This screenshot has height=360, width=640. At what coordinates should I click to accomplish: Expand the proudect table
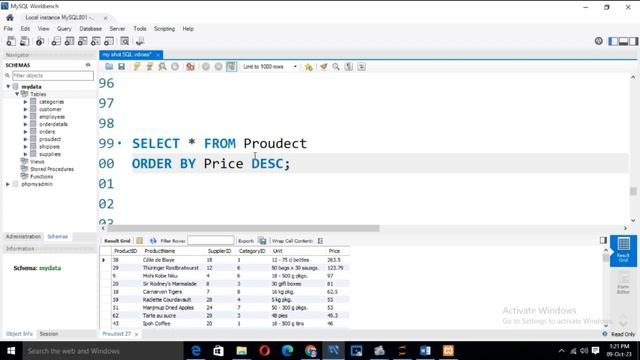point(25,139)
